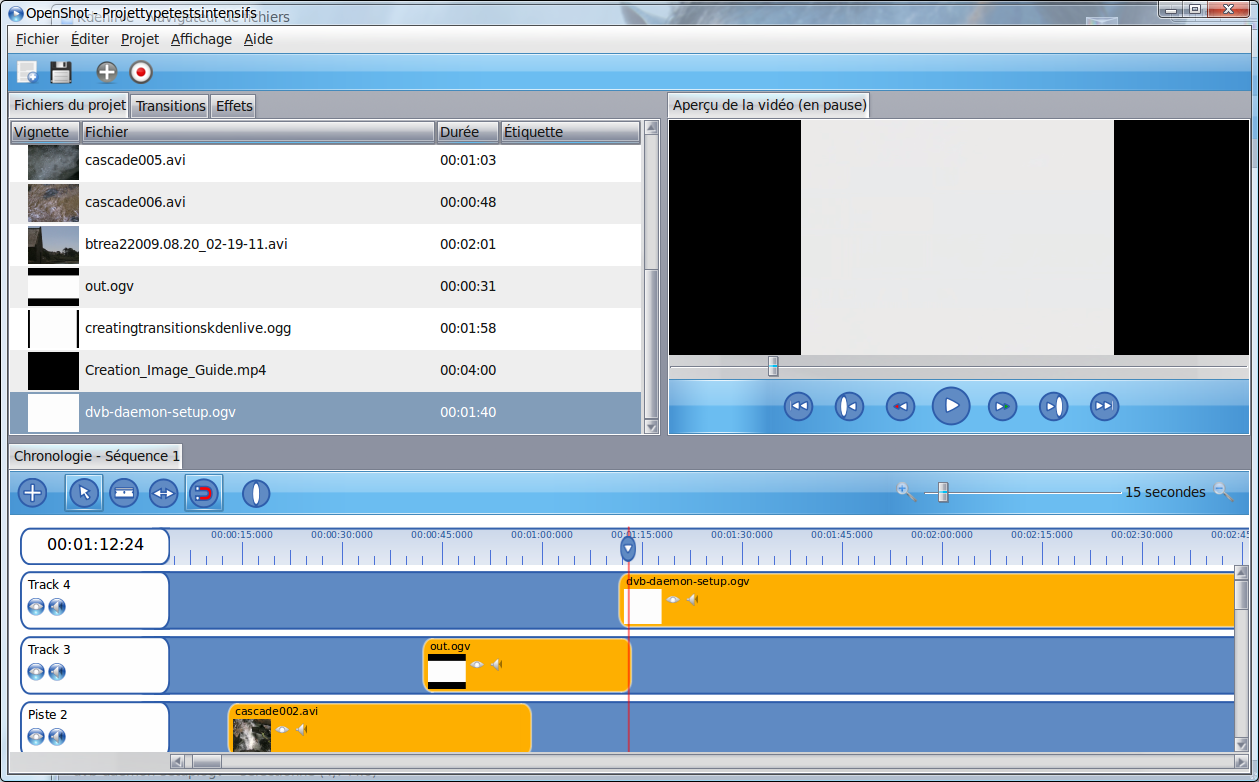The image size is (1259, 782).
Task: Switch to the Transitions tab
Action: (170, 106)
